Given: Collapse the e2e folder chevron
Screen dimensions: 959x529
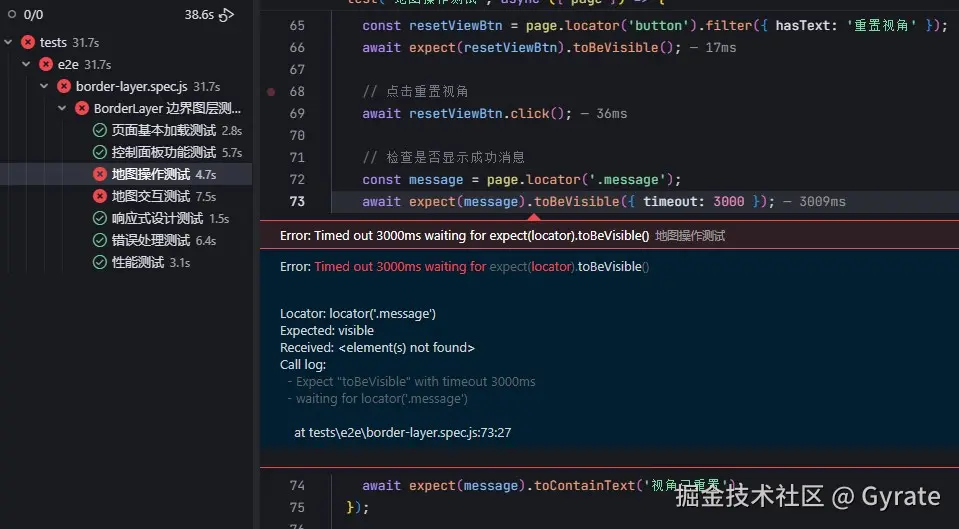Looking at the screenshot, I should coord(27,65).
